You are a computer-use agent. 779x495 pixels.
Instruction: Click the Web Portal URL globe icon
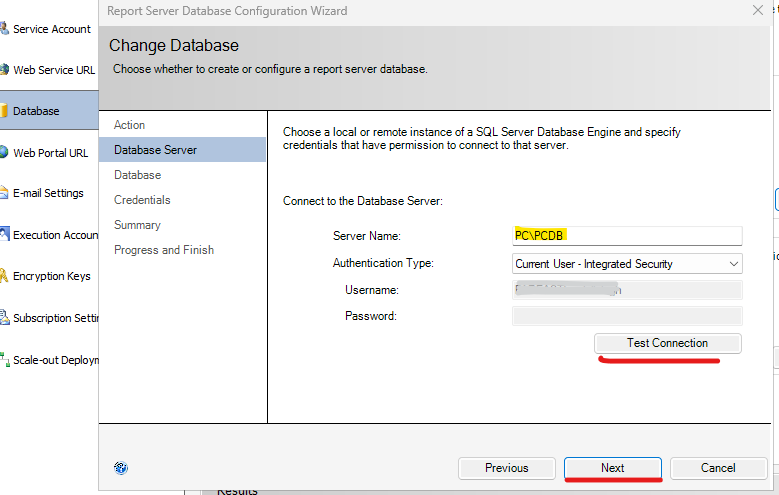(x=4, y=152)
